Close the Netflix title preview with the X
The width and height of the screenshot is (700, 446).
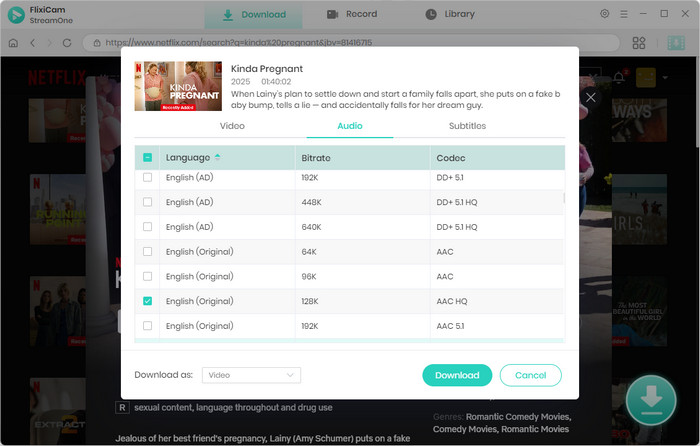pyautogui.click(x=591, y=97)
